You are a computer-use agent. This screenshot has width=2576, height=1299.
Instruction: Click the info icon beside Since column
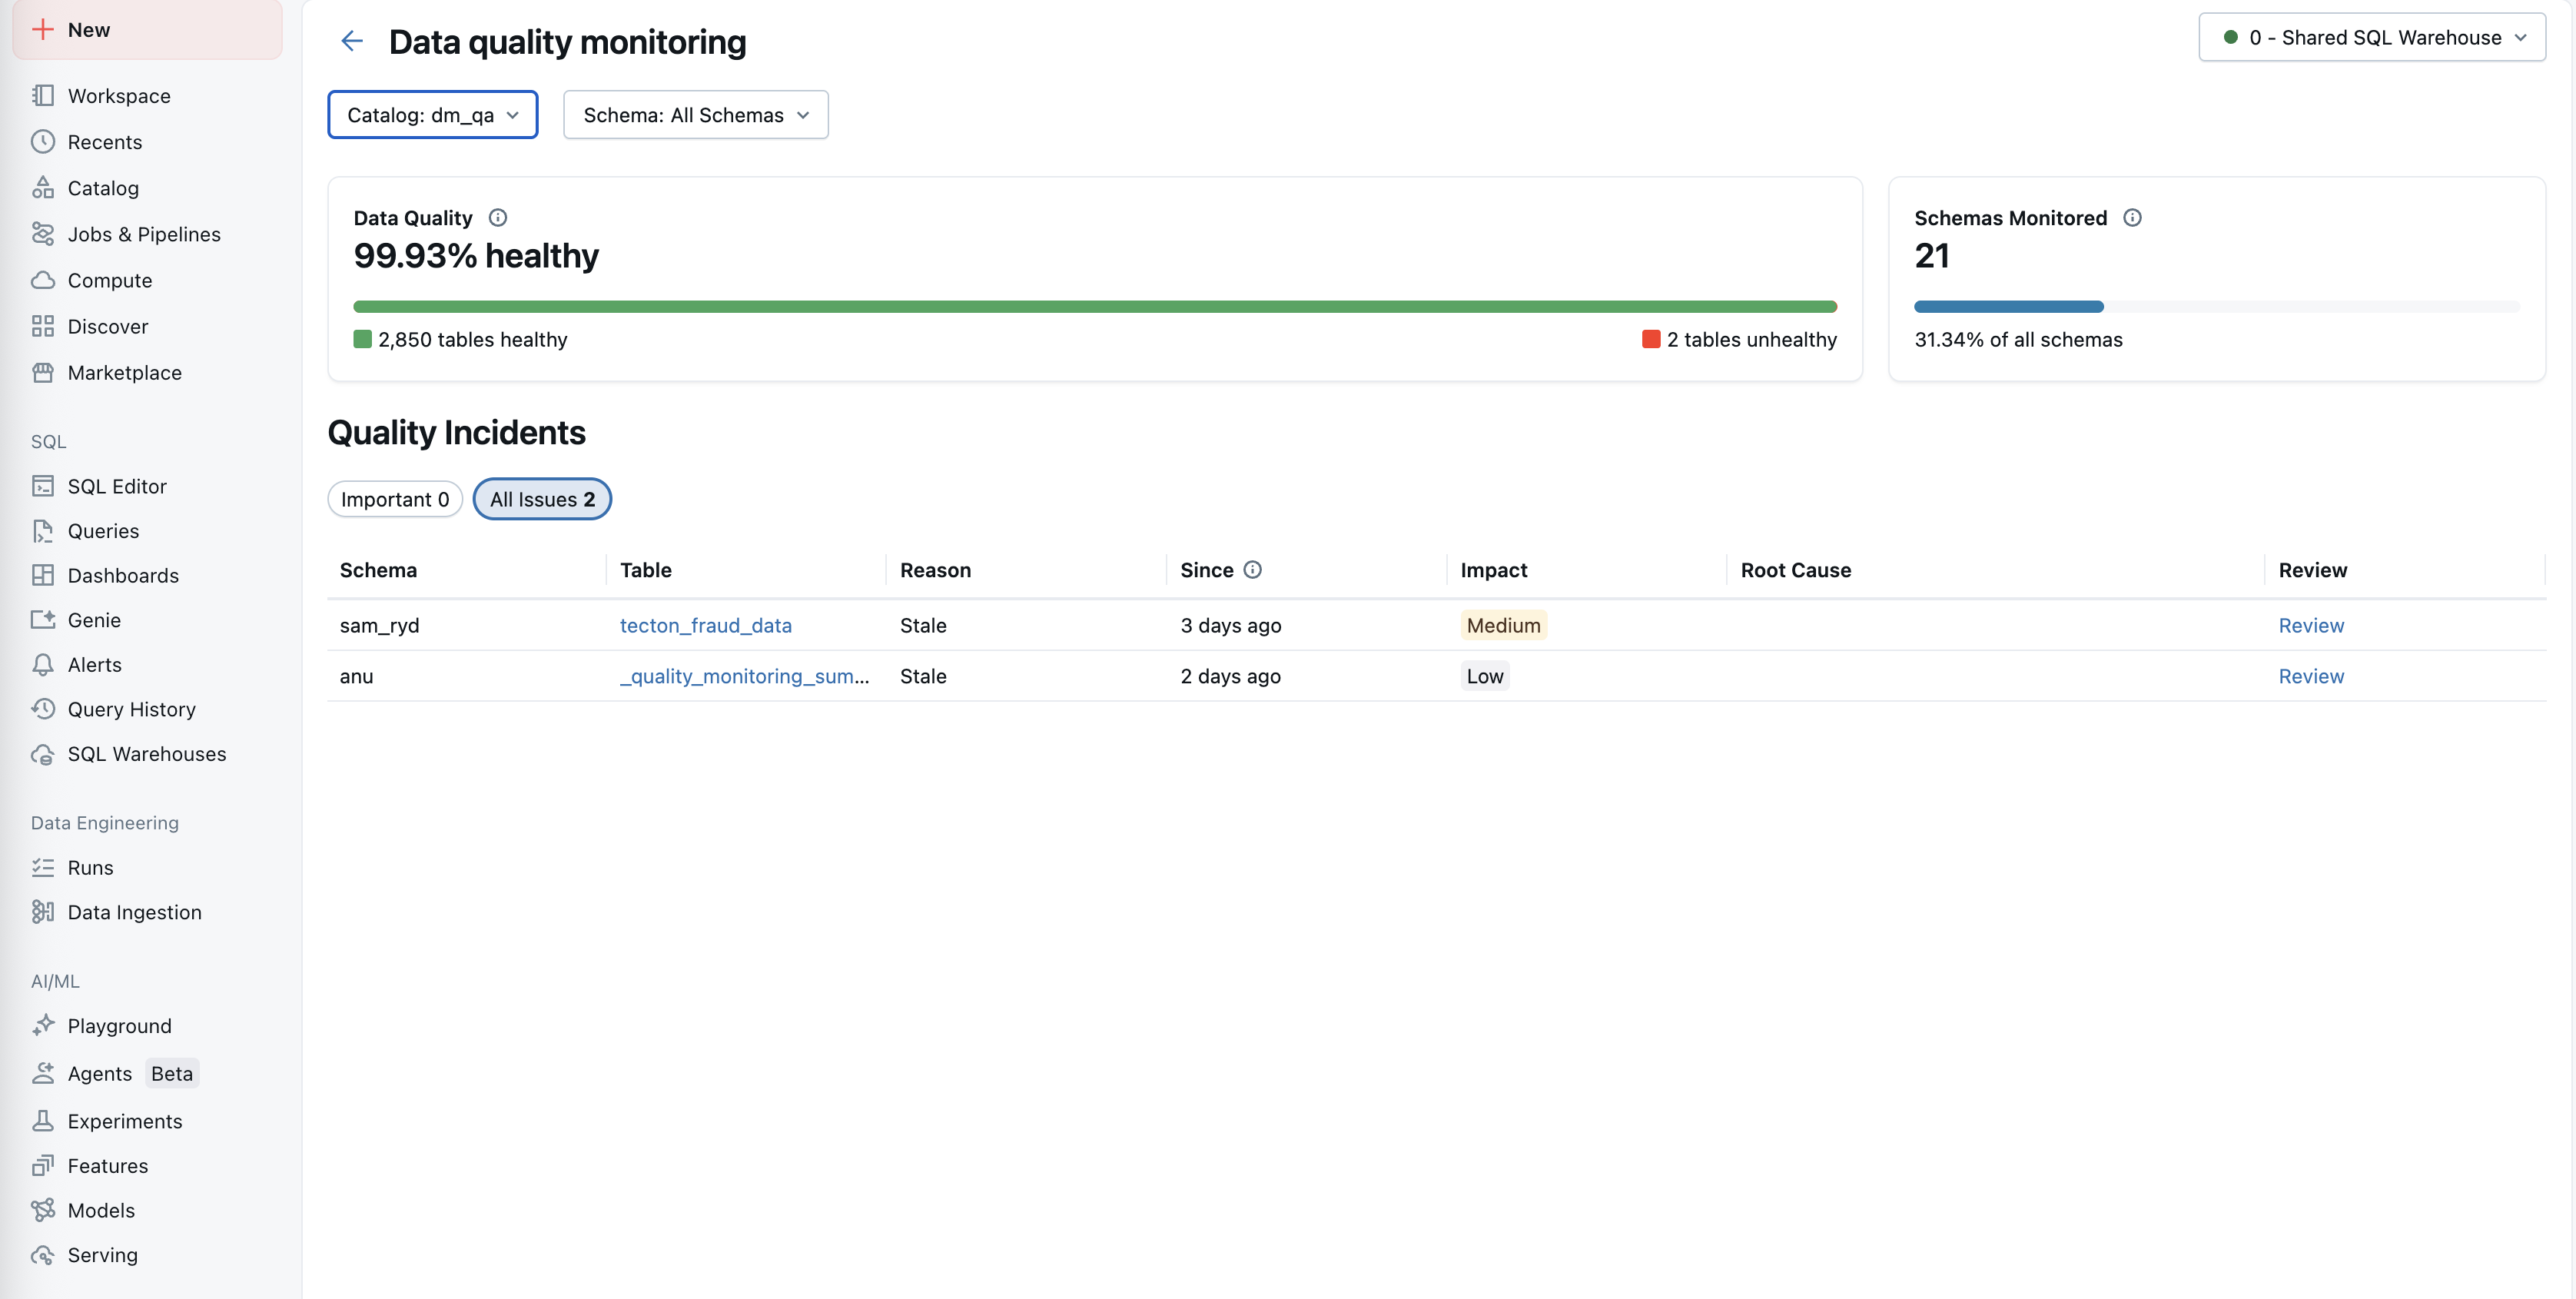click(x=1252, y=570)
